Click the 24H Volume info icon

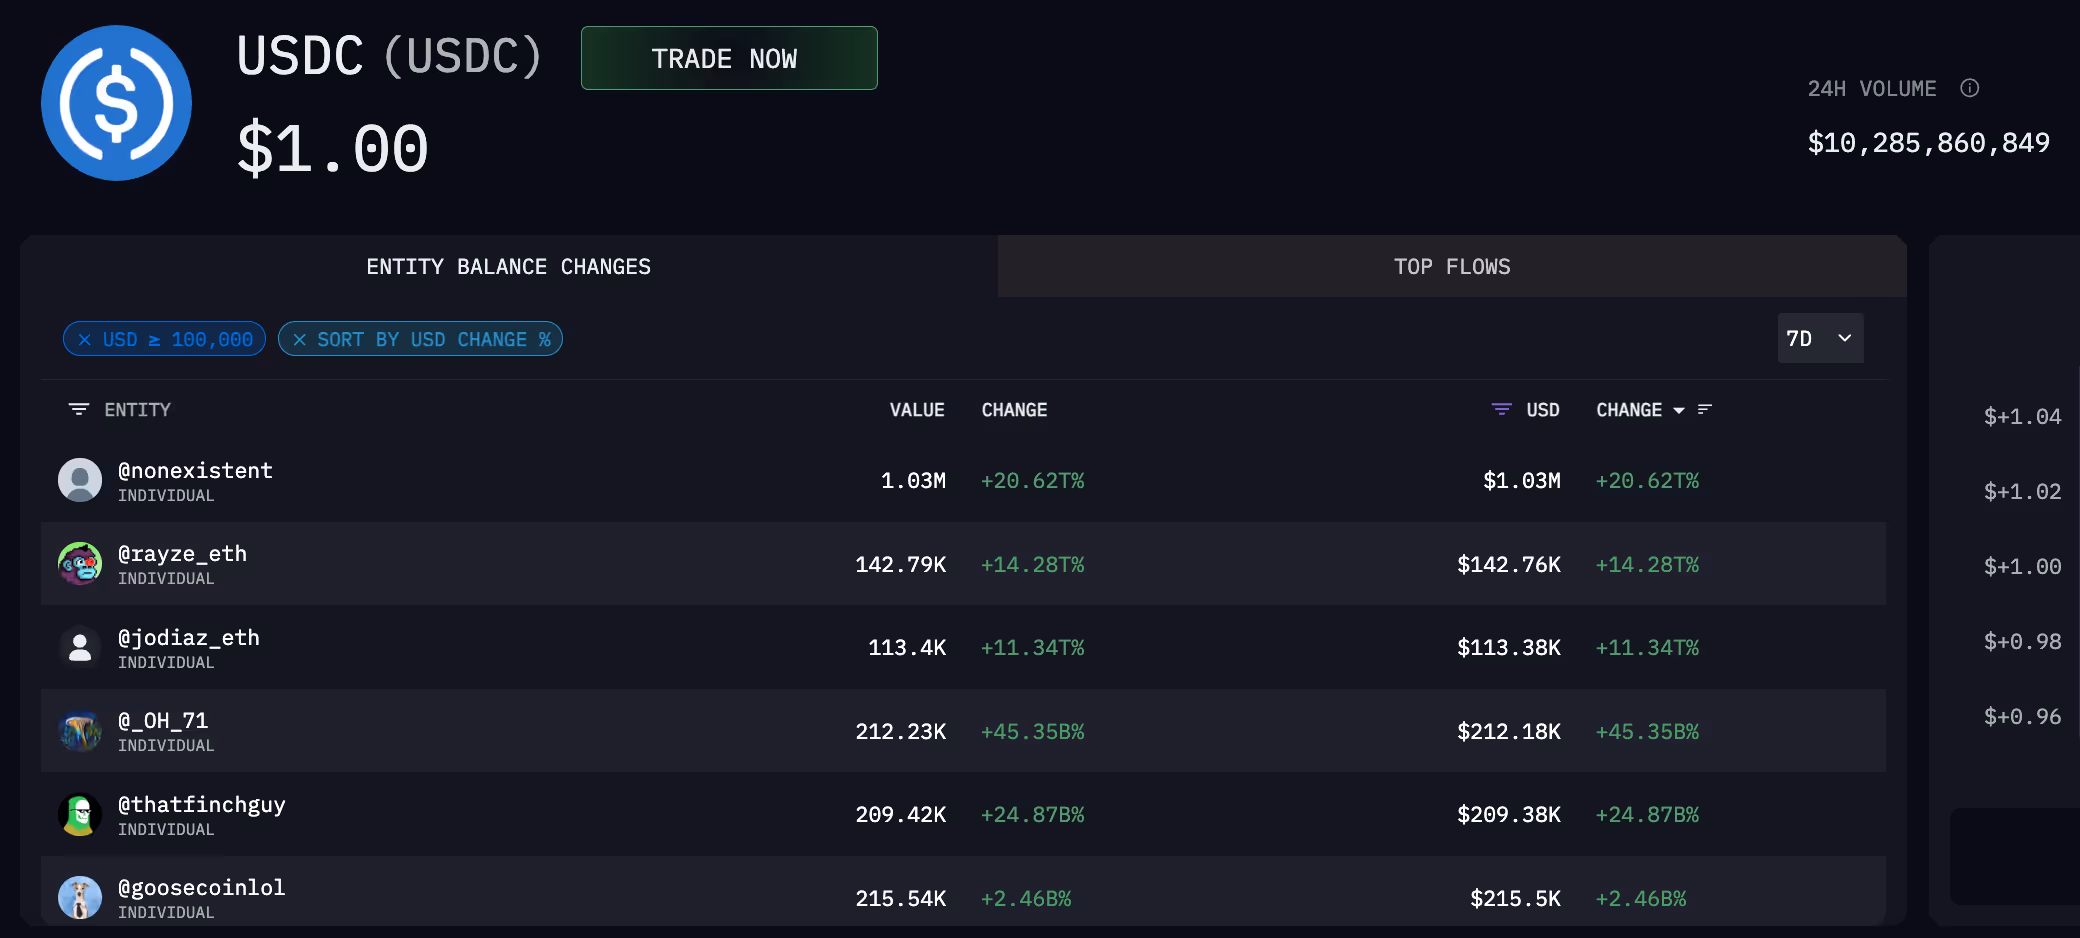1969,88
